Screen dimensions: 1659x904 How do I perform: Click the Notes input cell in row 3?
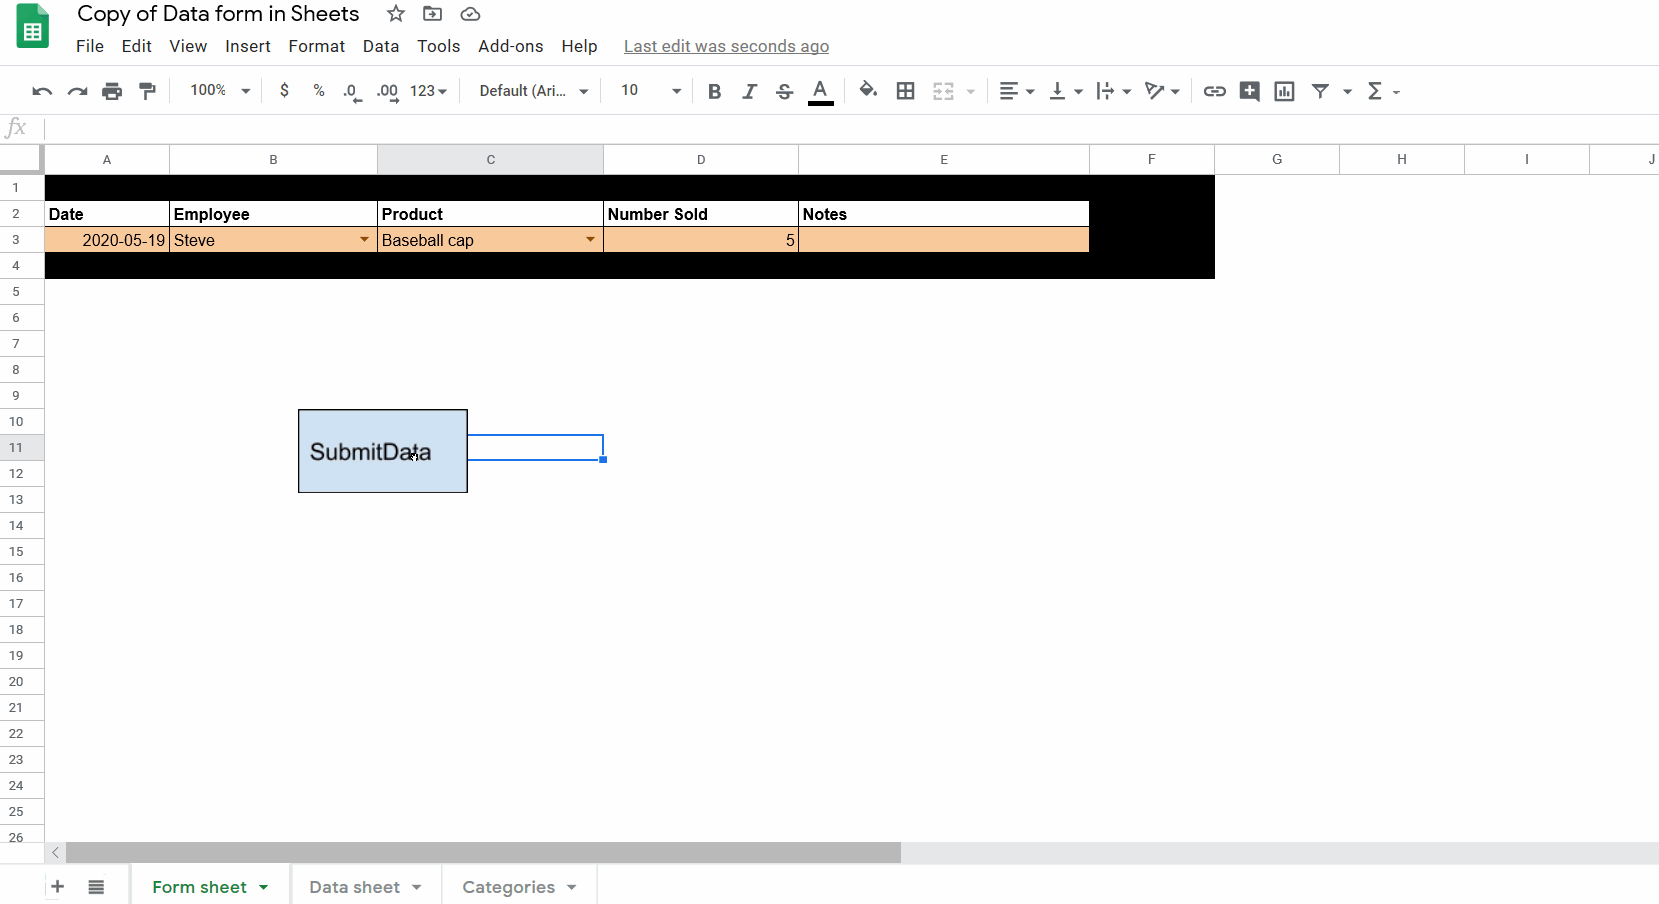pyautogui.click(x=943, y=240)
